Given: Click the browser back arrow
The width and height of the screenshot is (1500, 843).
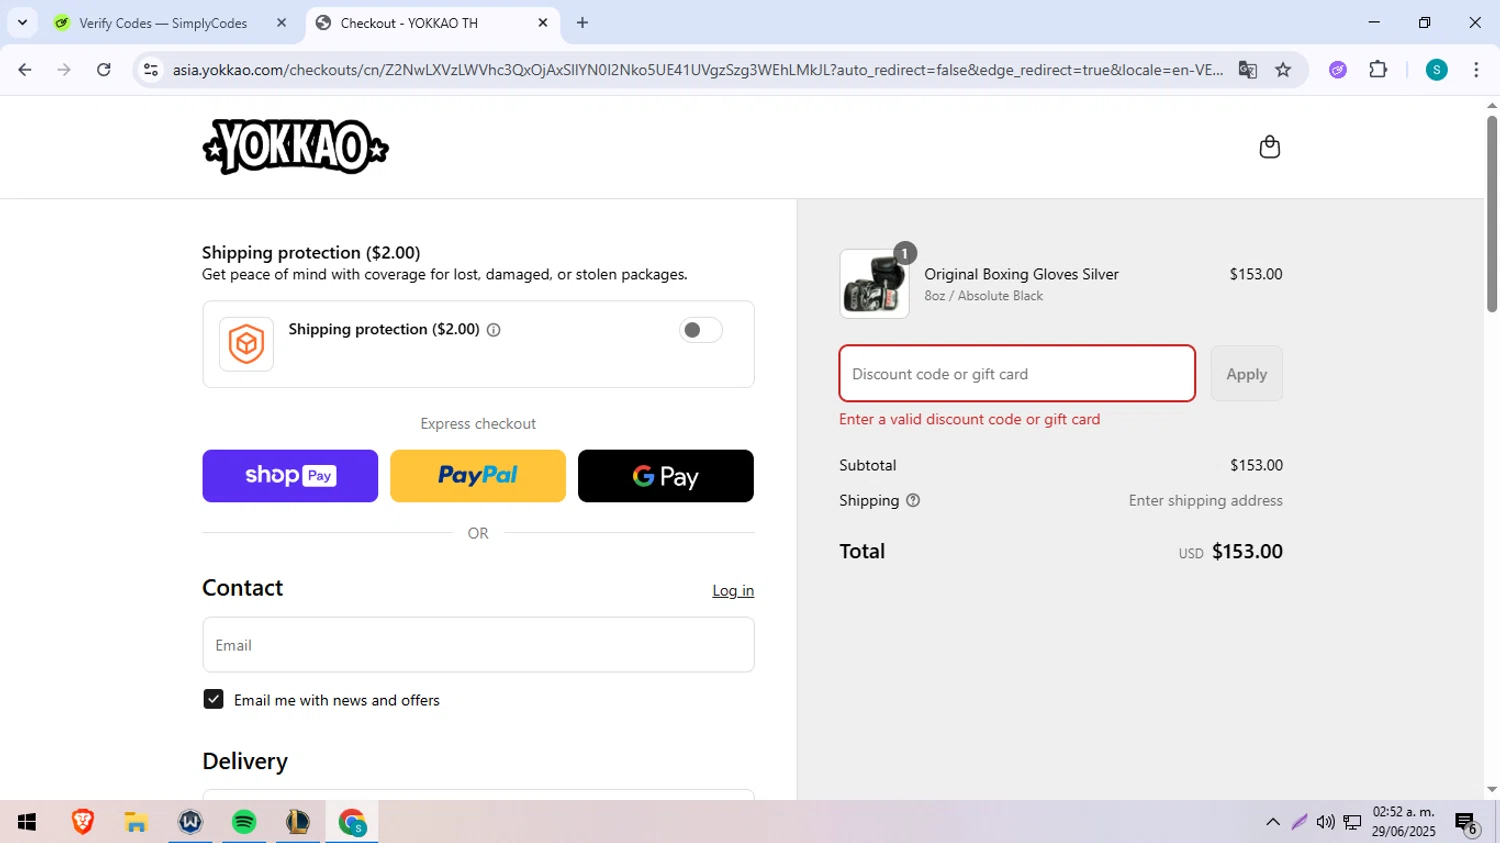Looking at the screenshot, I should (x=25, y=70).
